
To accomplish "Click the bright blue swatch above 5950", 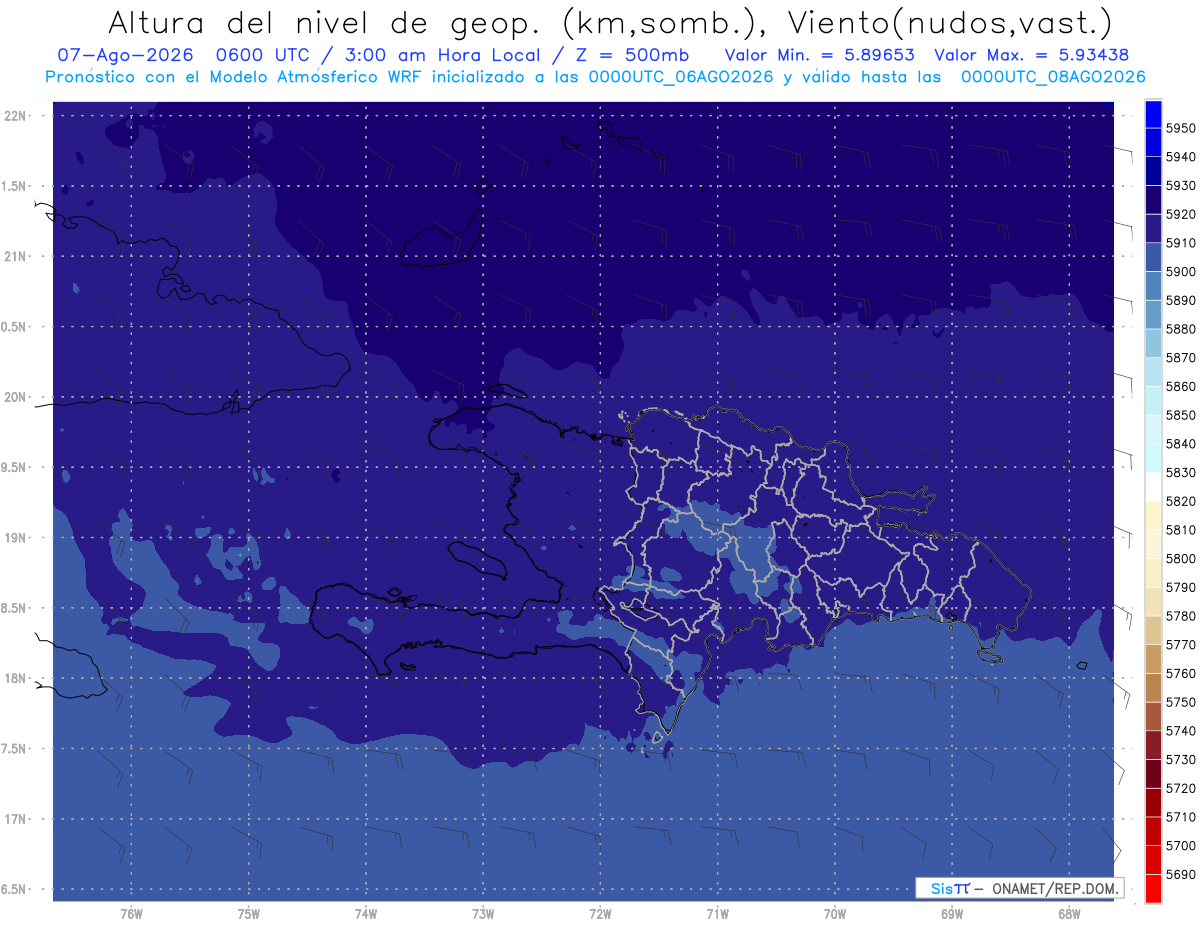I will click(x=1152, y=114).
